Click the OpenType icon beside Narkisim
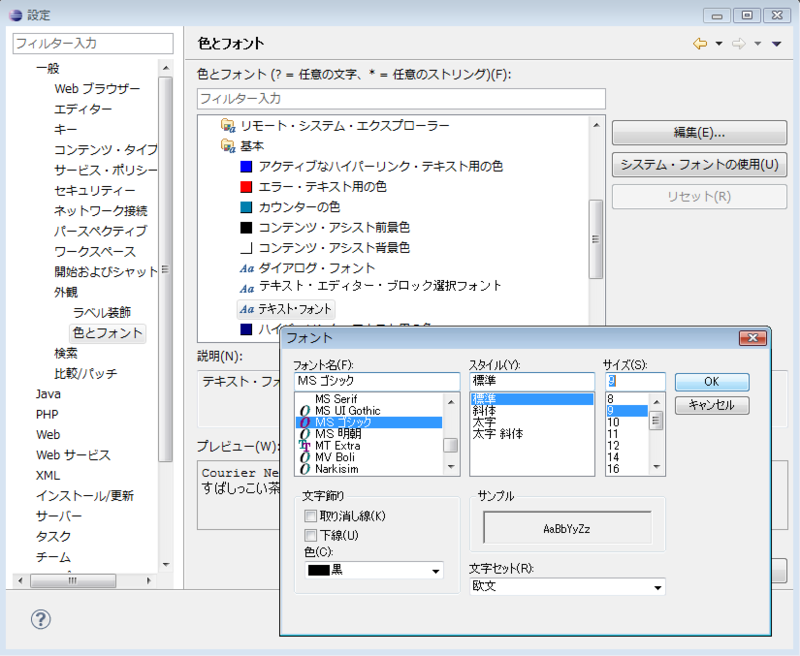This screenshot has height=656, width=800. pos(305,469)
